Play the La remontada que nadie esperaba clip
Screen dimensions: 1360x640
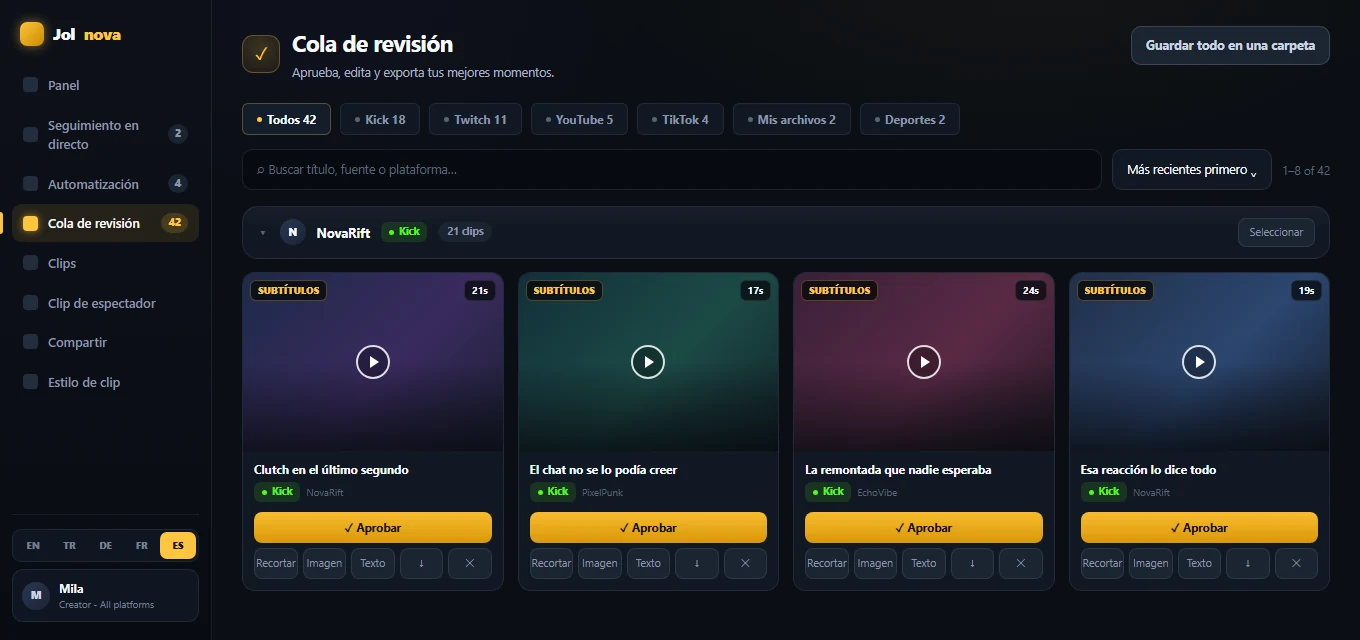[924, 362]
